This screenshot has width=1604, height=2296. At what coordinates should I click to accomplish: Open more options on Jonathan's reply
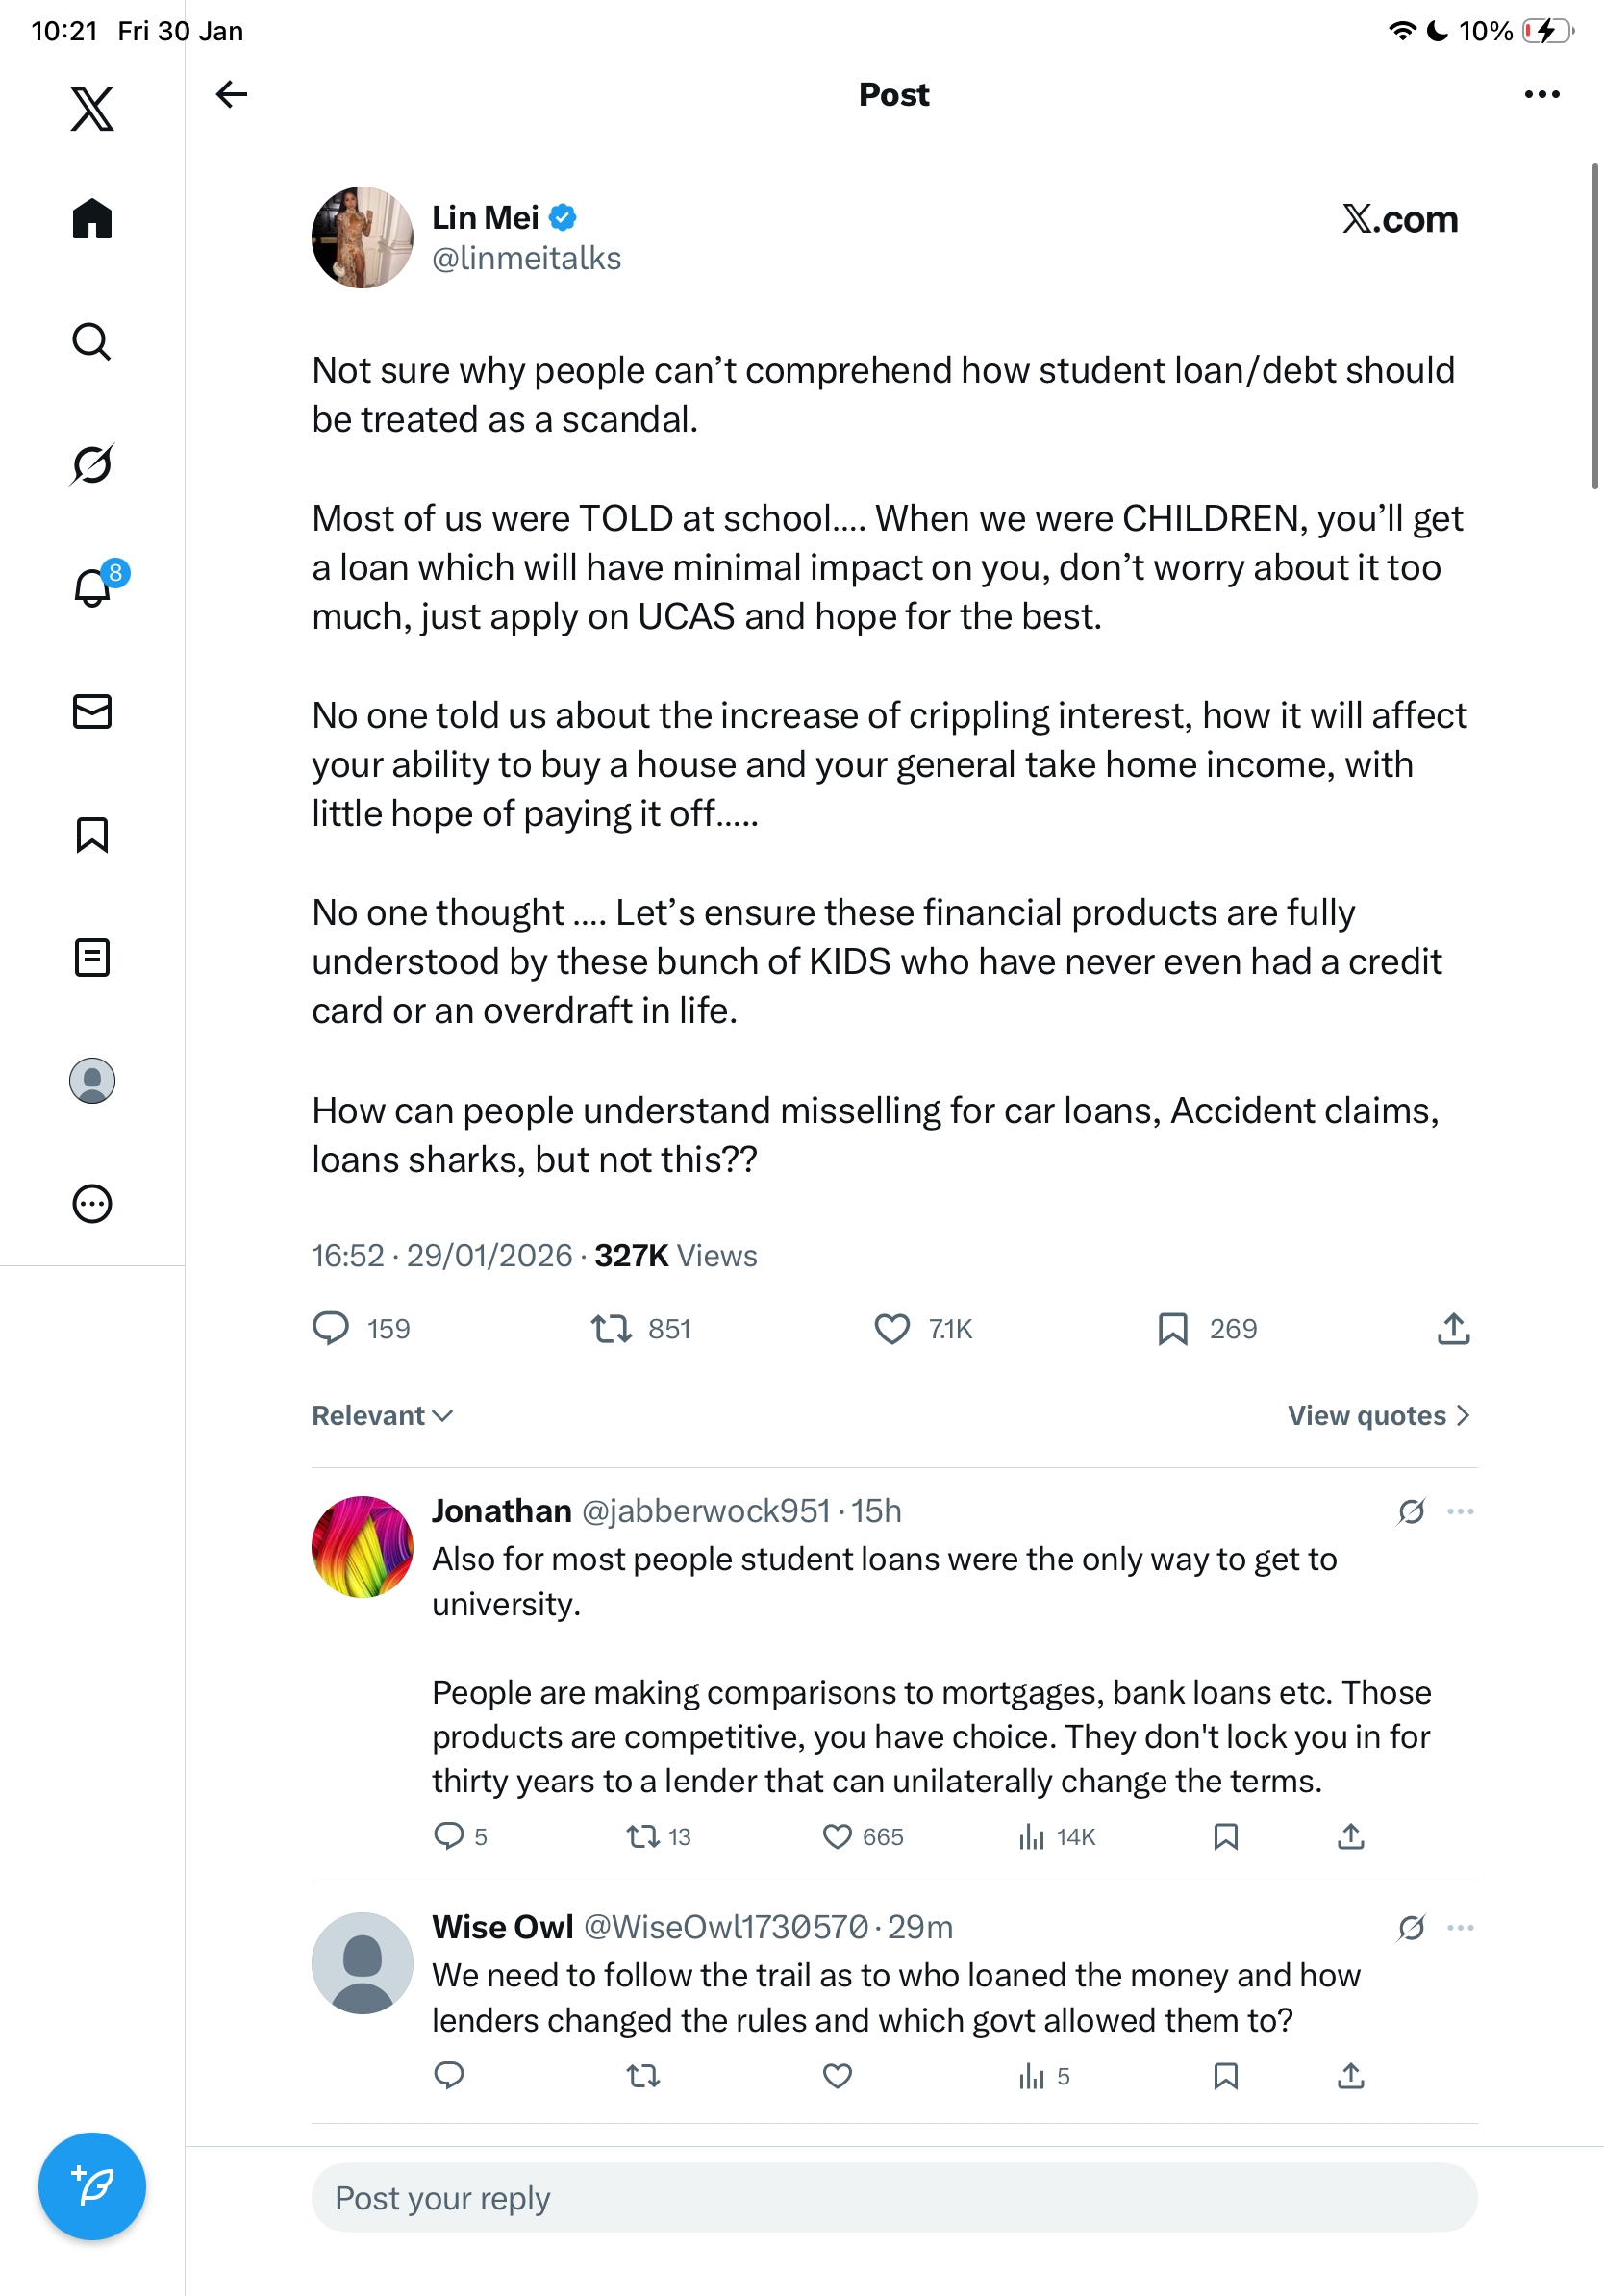point(1460,1511)
